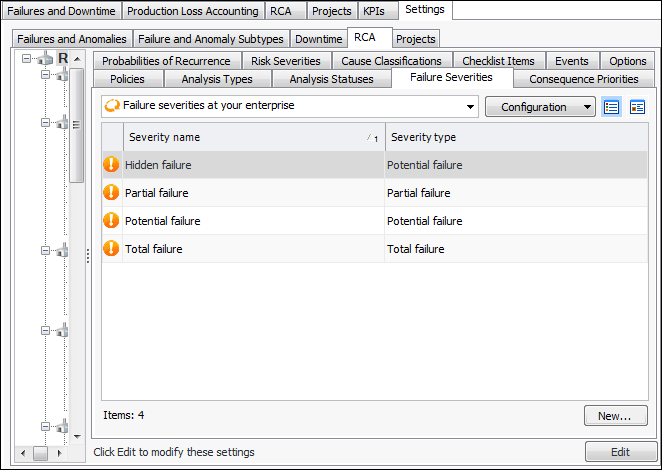
Task: Collapse the root tree node
Action: click(29, 59)
